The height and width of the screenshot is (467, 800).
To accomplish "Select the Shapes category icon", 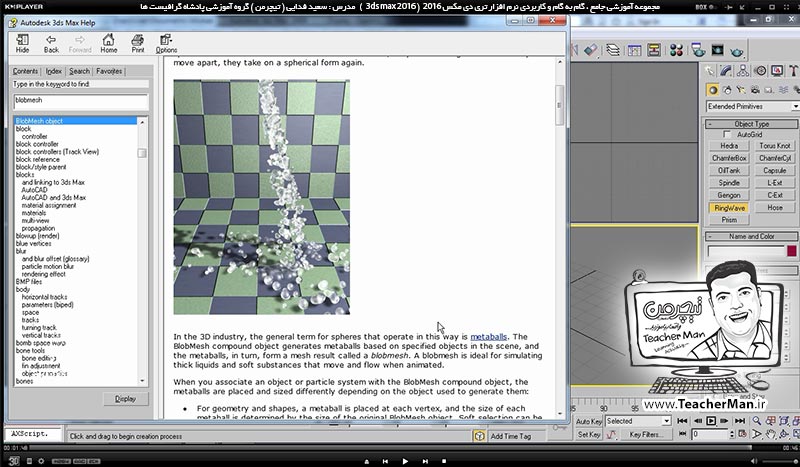I will (x=727, y=90).
